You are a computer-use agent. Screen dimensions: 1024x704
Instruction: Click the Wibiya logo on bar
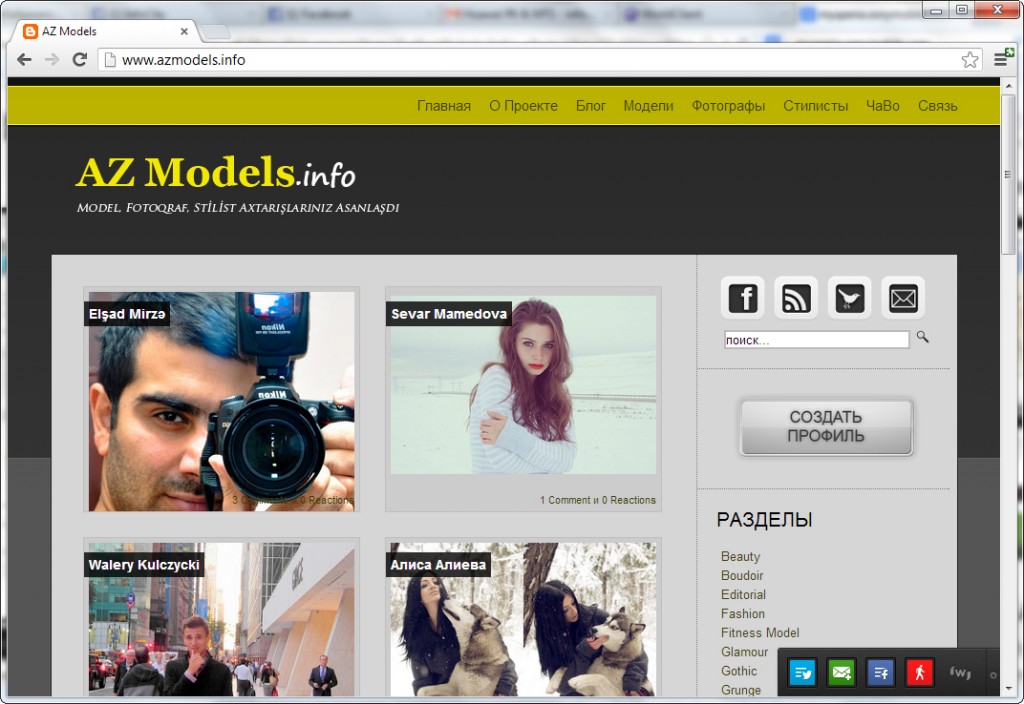point(959,672)
